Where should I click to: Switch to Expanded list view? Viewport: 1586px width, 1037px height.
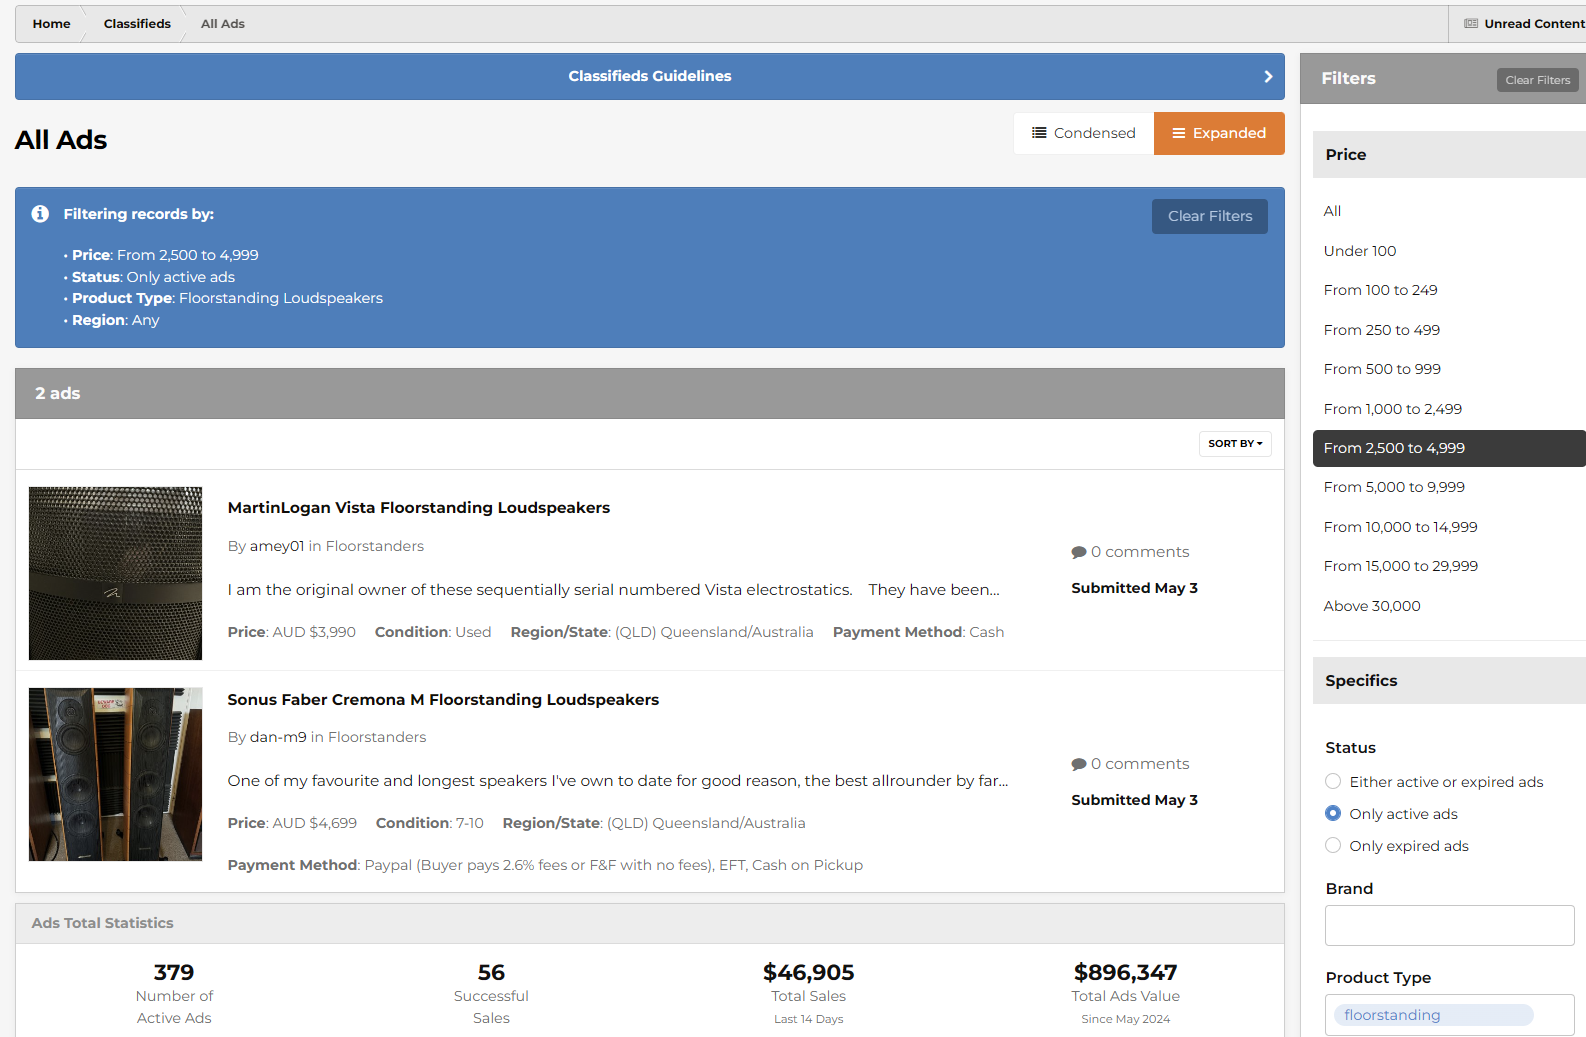[x=1219, y=133]
